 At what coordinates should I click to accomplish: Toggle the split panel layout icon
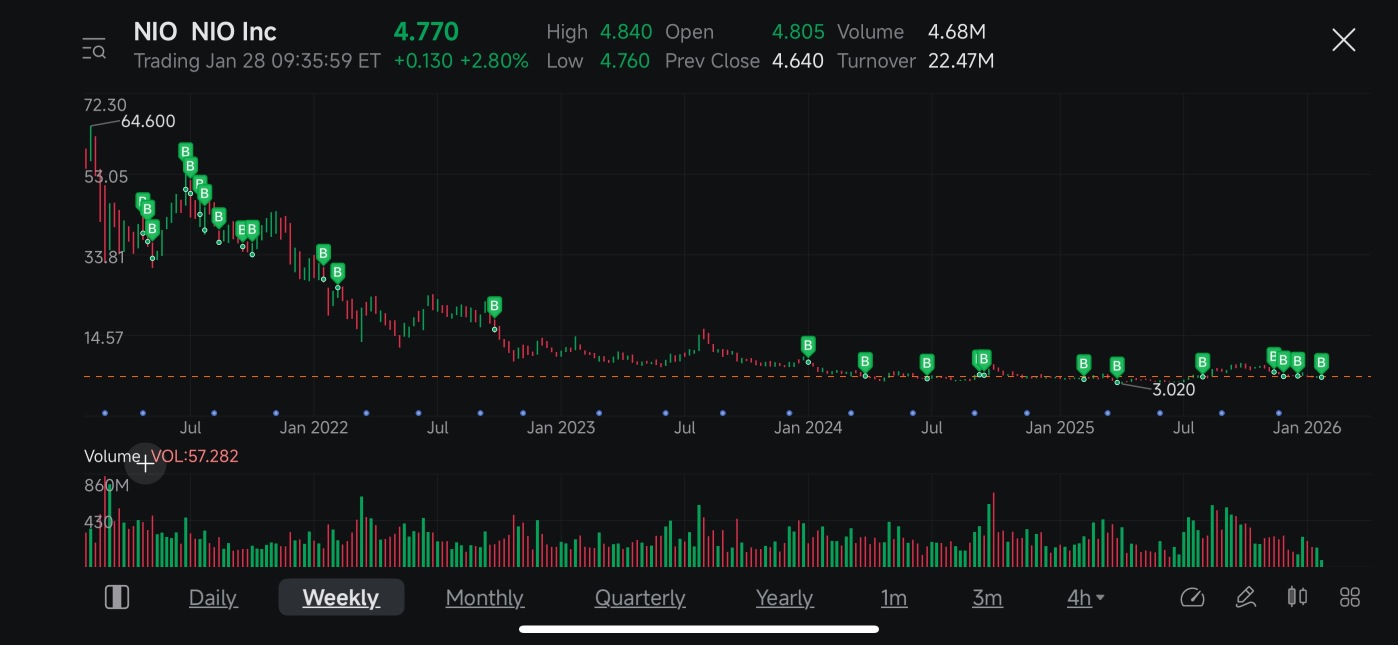point(117,597)
